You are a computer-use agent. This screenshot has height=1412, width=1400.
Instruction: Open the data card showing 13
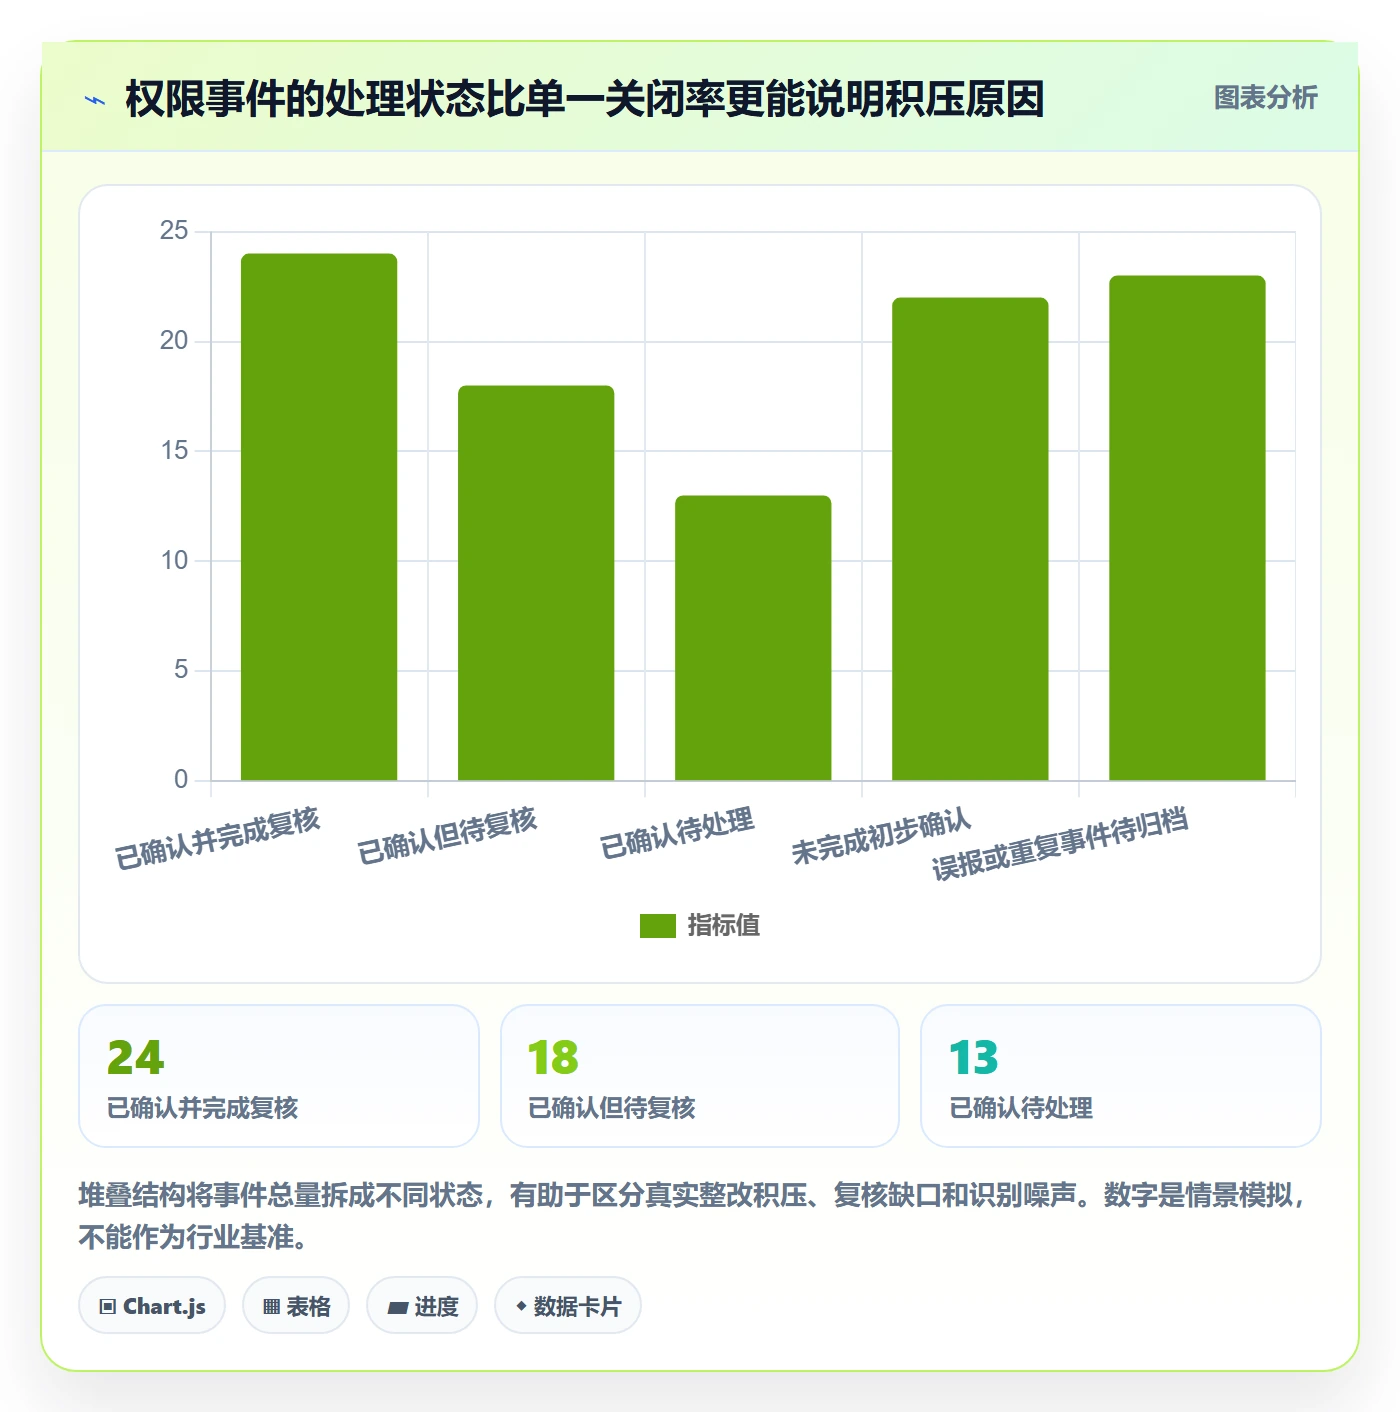pos(1121,1076)
